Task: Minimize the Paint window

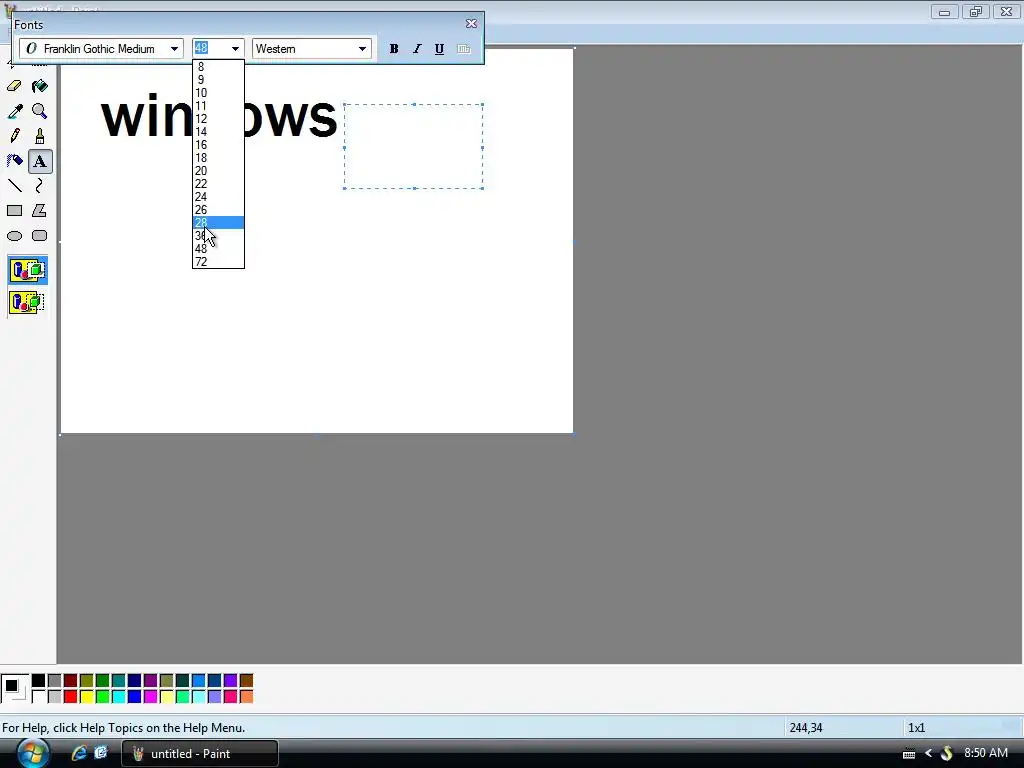Action: [944, 12]
